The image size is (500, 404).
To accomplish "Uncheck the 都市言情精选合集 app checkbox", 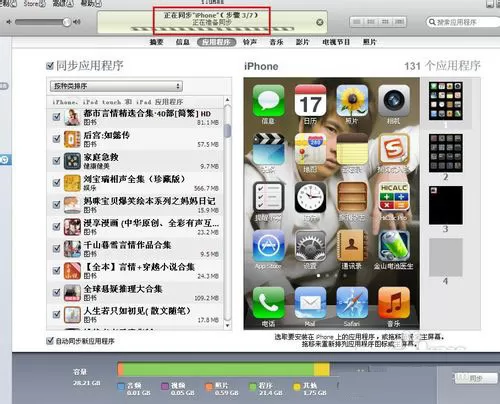I will point(57,117).
